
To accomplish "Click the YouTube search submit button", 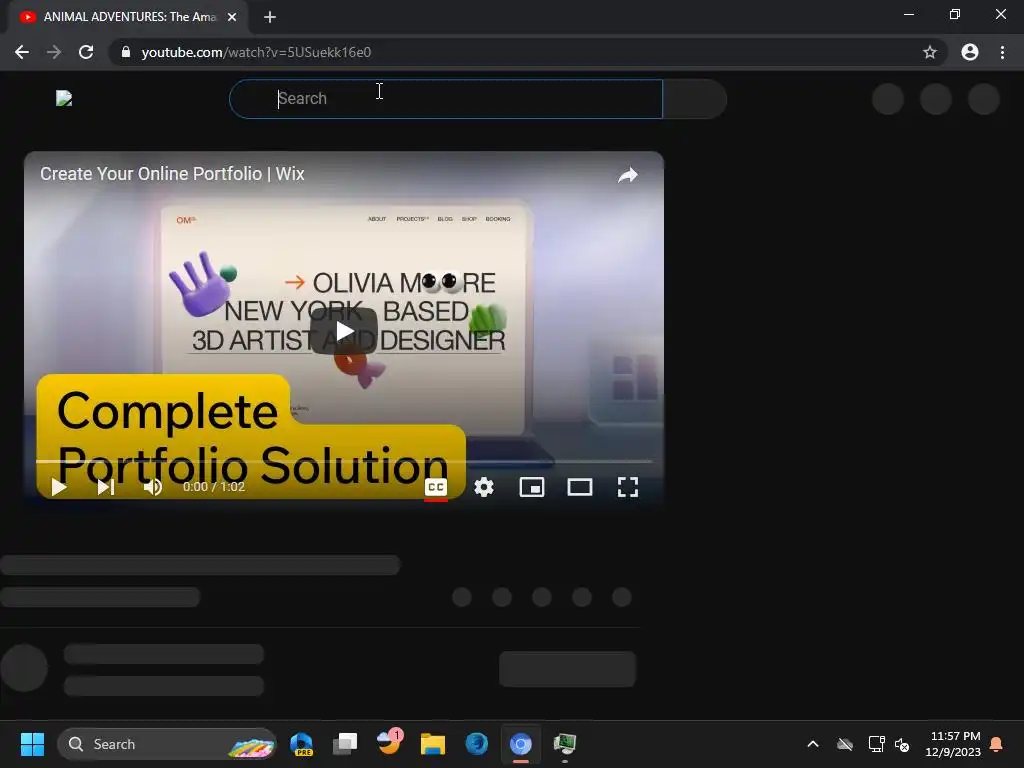I will 695,99.
